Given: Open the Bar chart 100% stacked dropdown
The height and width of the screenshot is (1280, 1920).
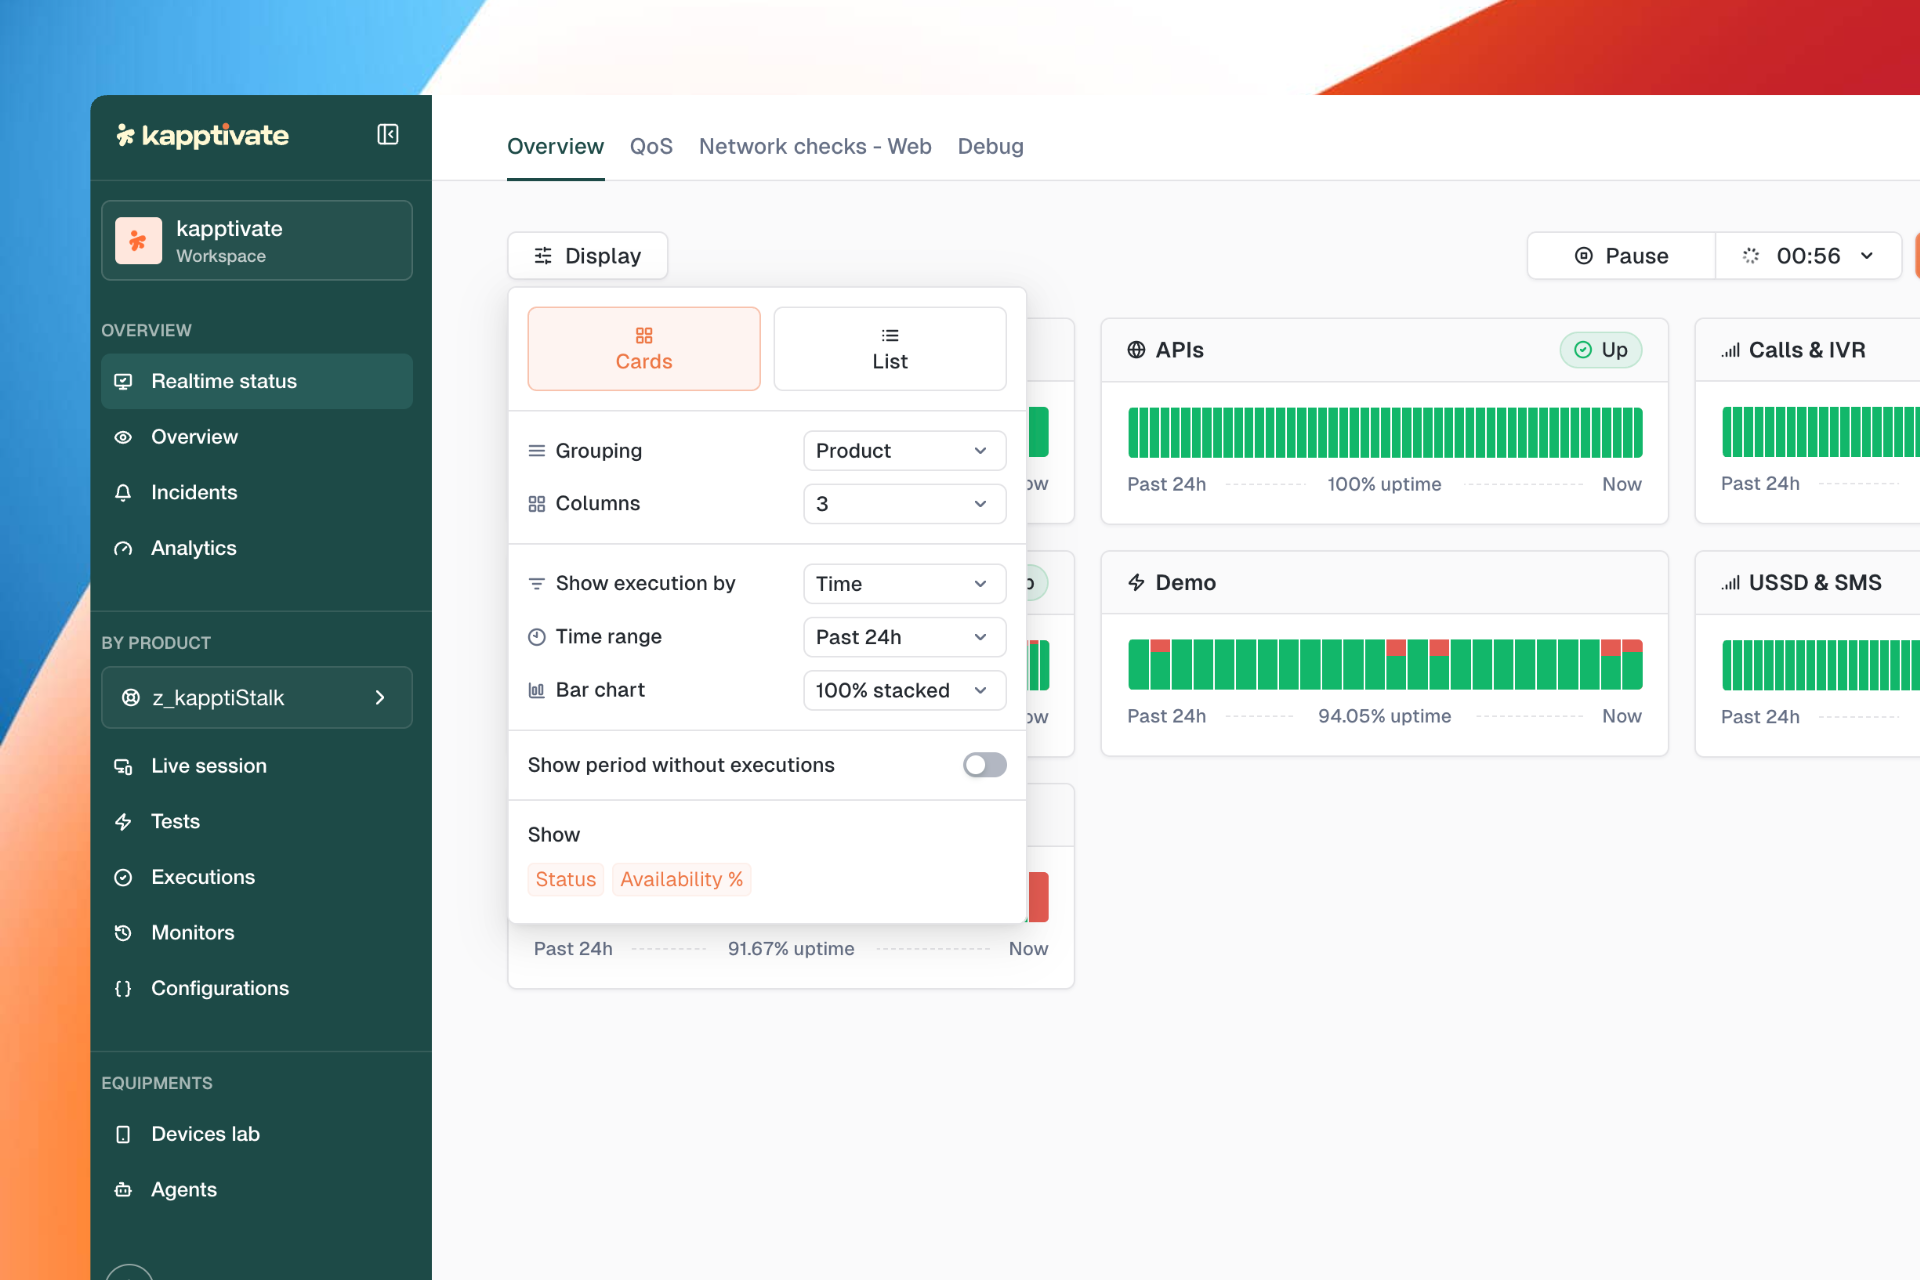Looking at the screenshot, I should coord(904,691).
